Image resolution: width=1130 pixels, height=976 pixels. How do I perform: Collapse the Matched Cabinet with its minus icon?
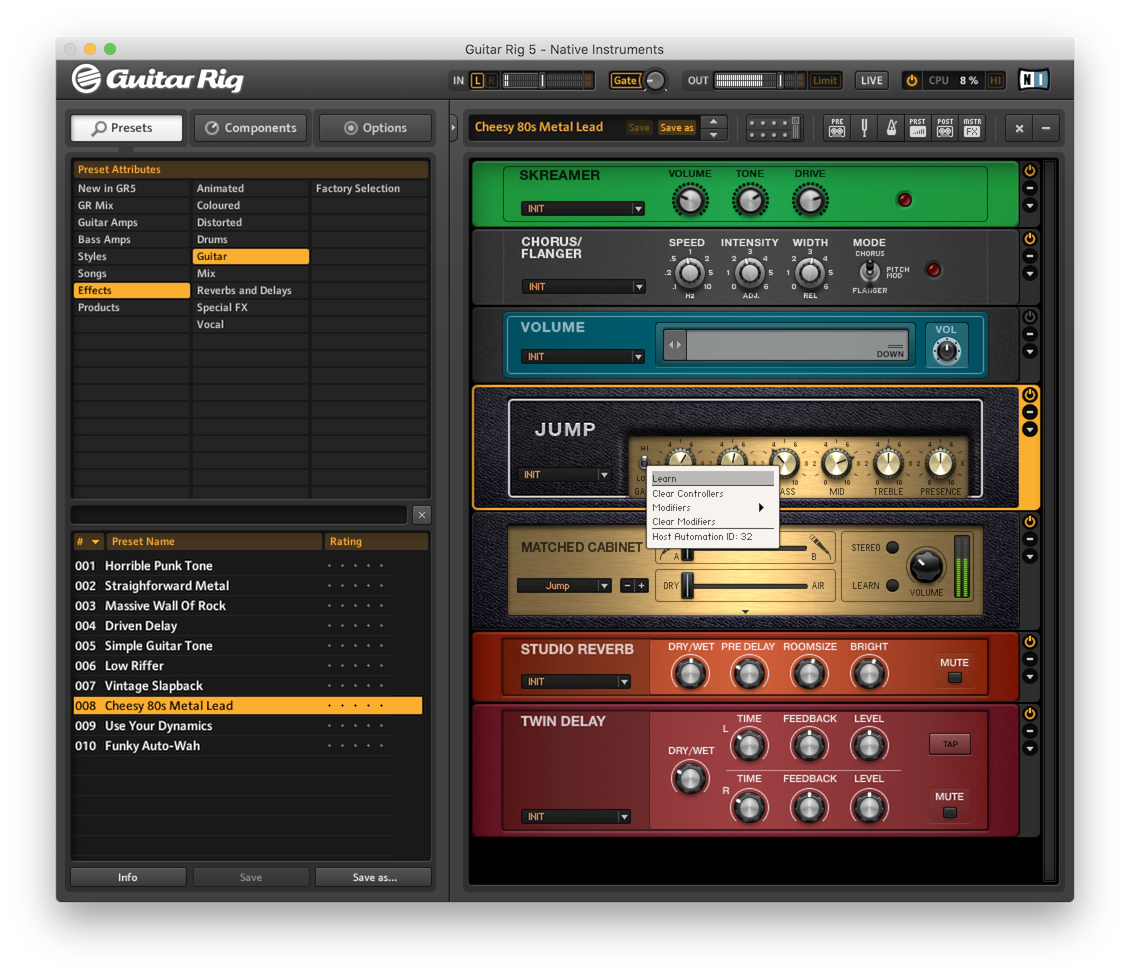tap(1030, 538)
